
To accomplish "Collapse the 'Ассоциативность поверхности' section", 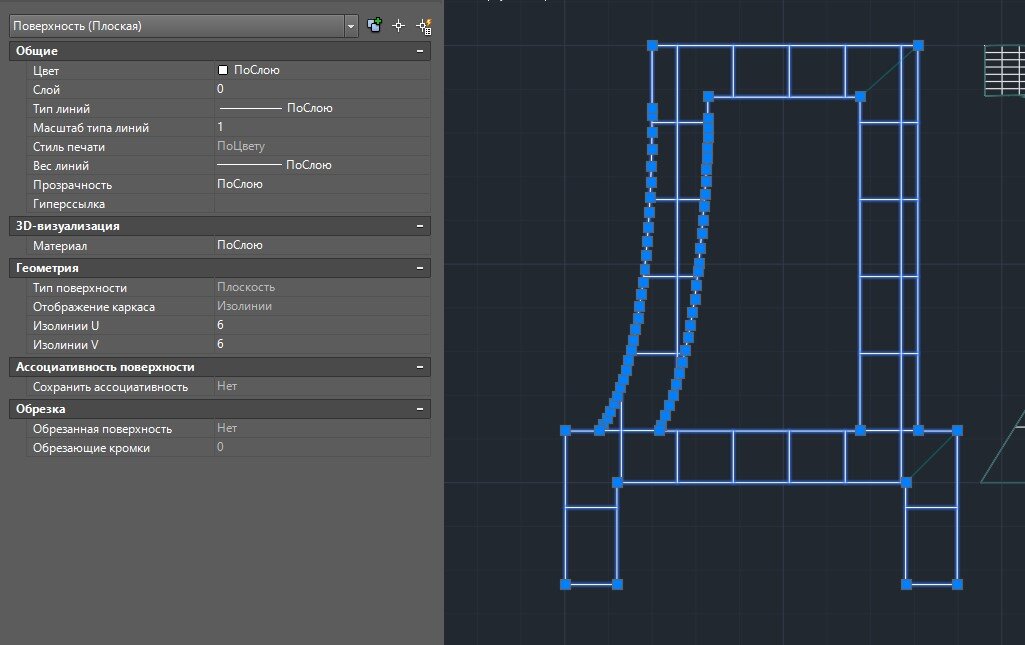I will [420, 367].
